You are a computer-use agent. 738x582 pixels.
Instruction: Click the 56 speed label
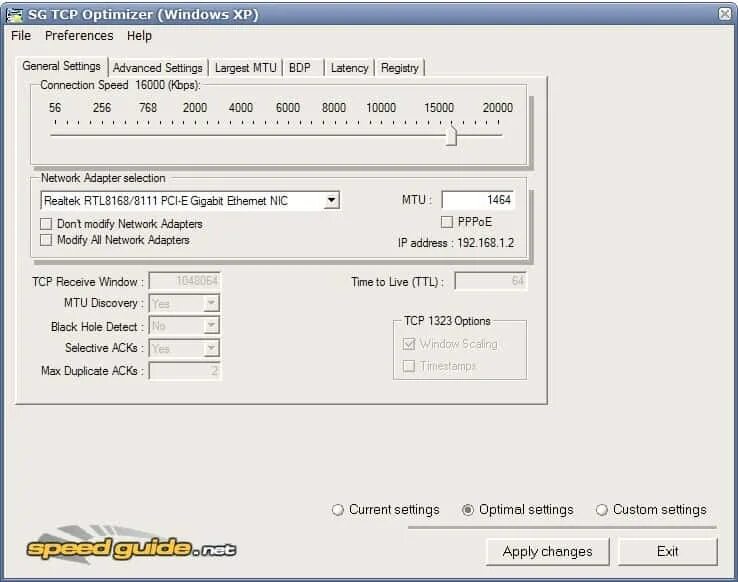pos(55,108)
